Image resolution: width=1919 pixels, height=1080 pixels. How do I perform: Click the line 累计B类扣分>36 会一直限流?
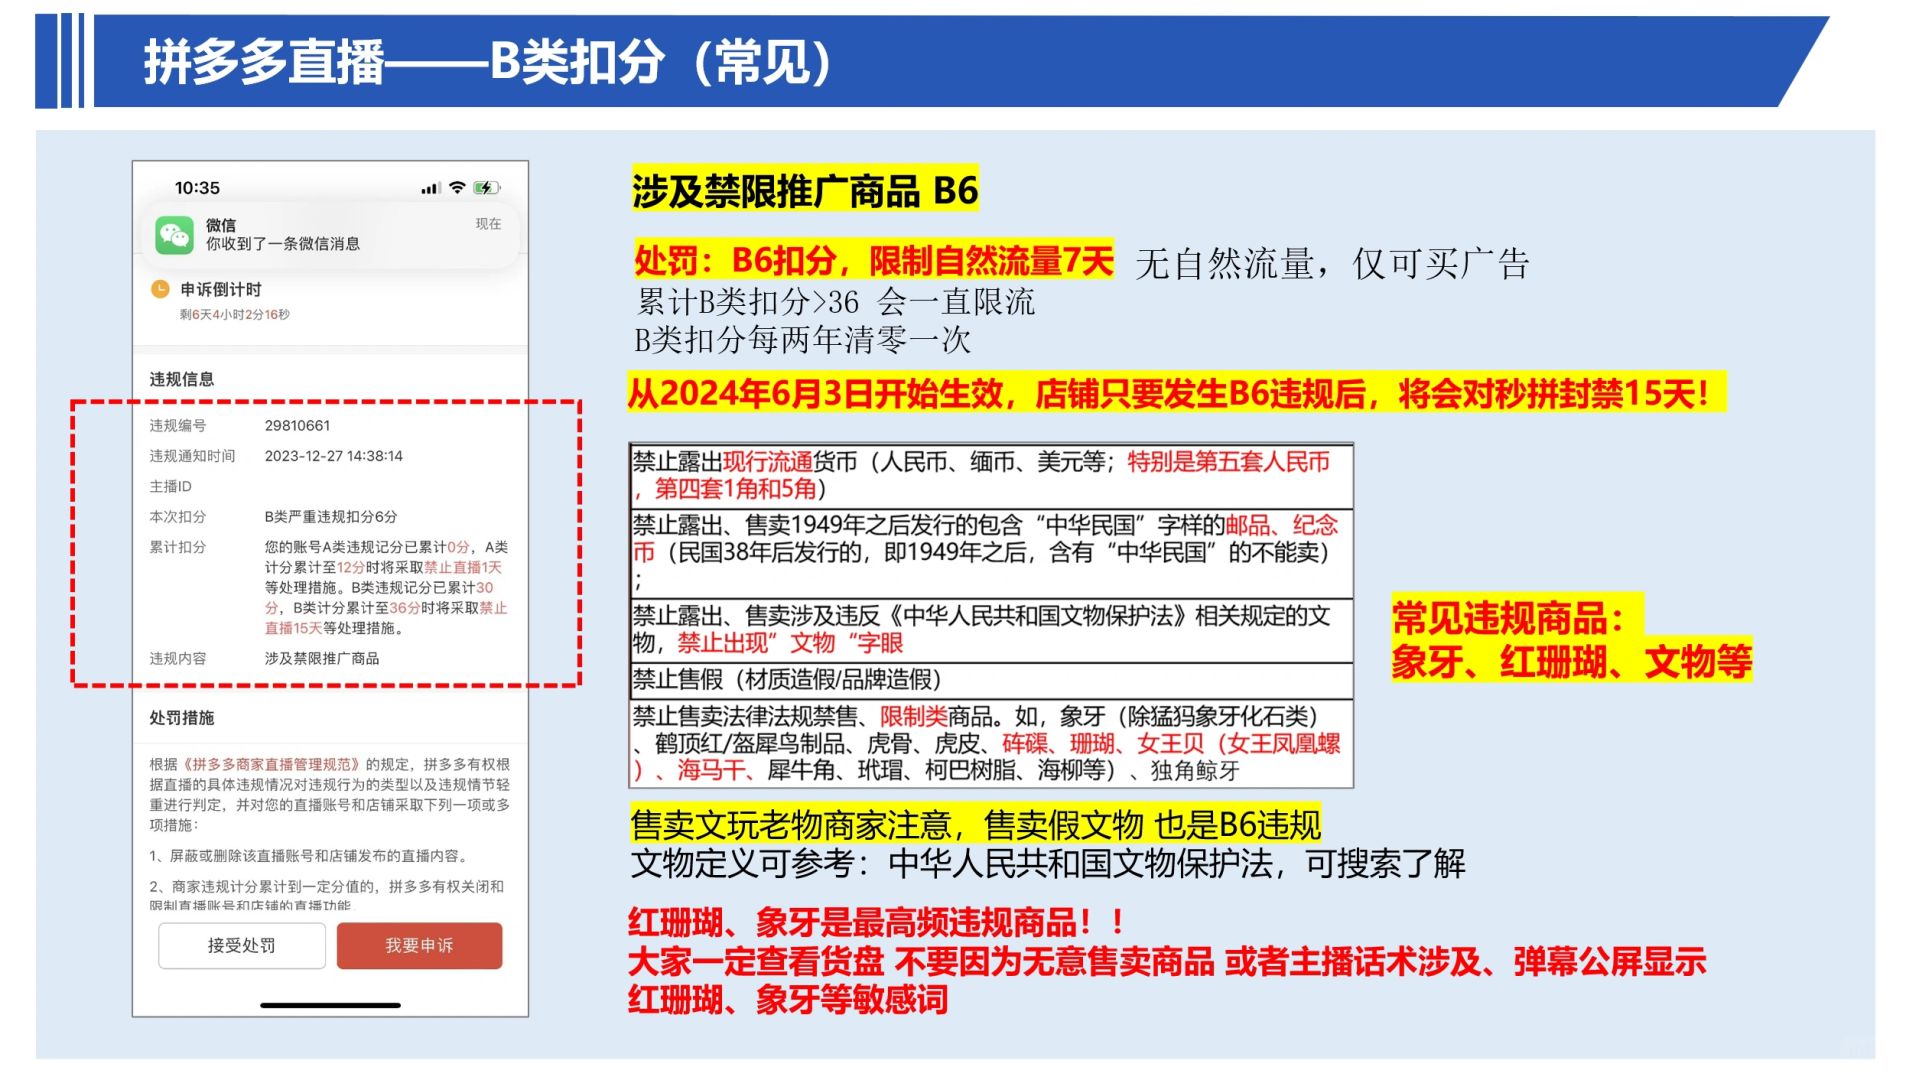coord(836,302)
